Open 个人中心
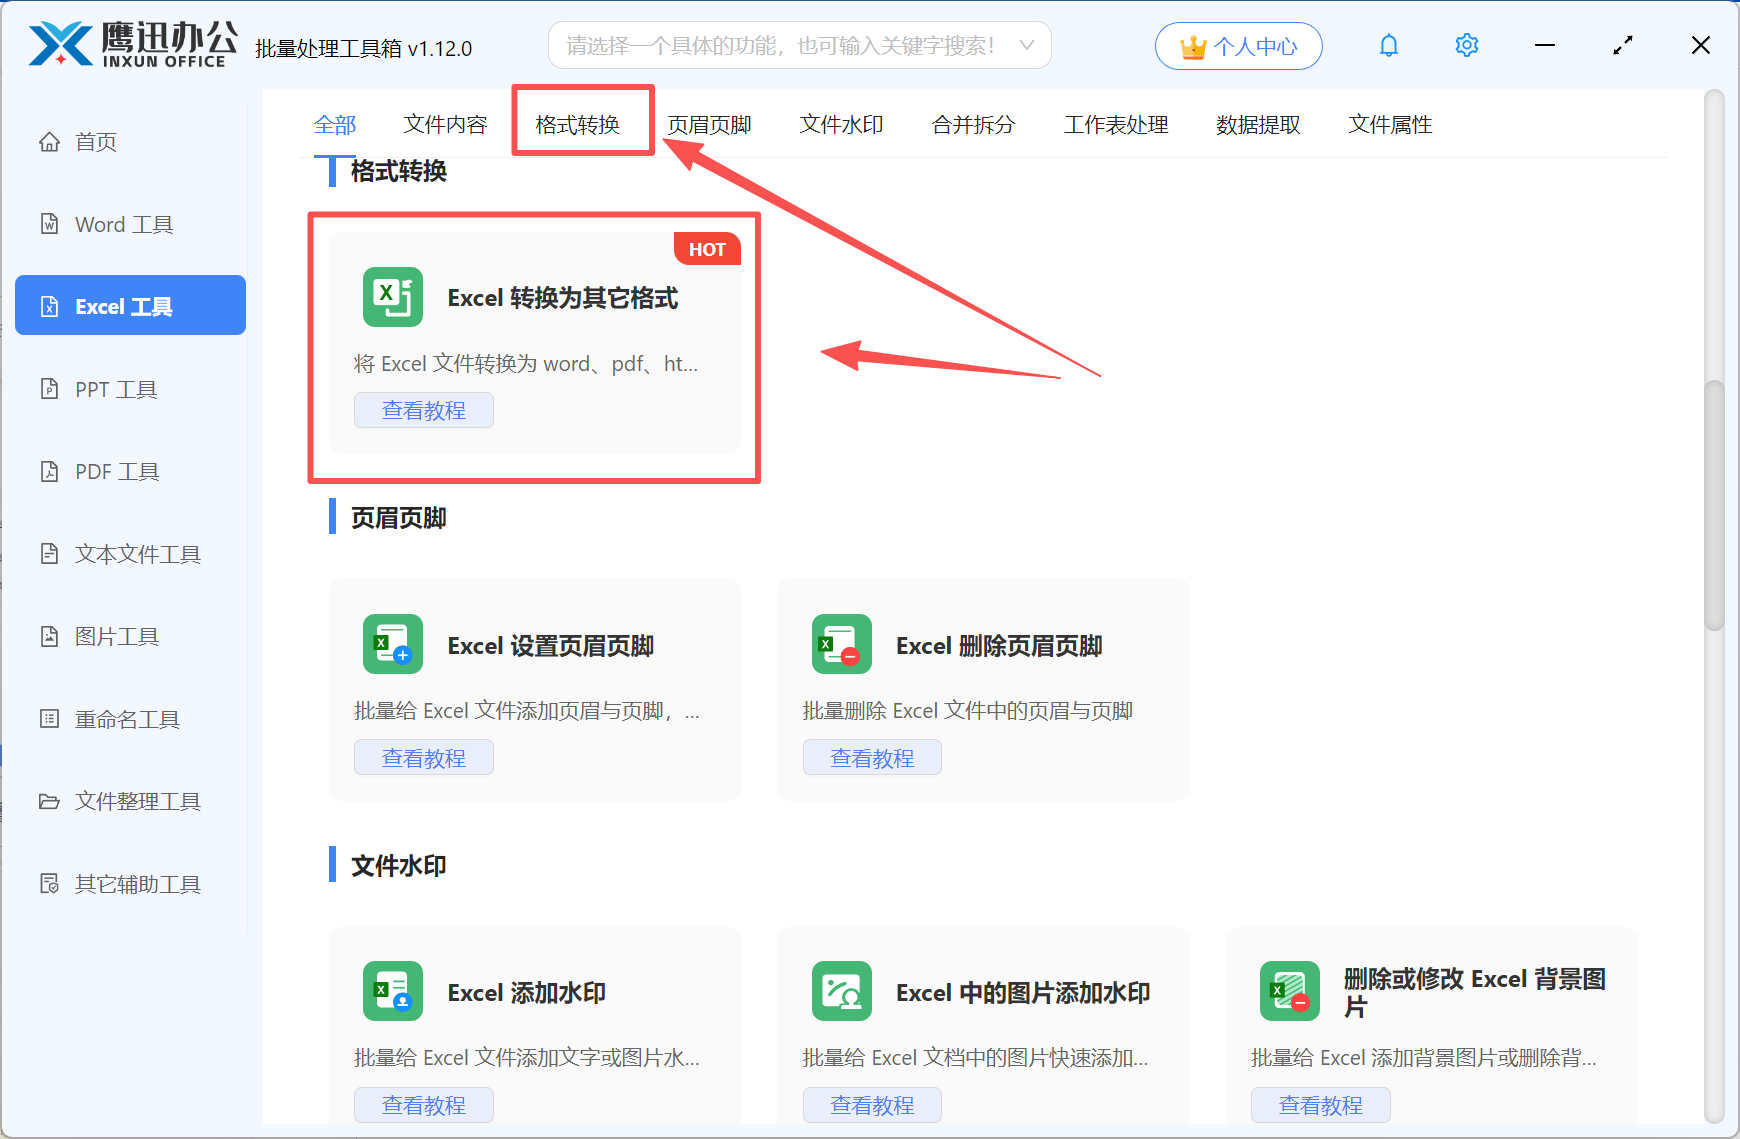The height and width of the screenshot is (1139, 1740). click(x=1238, y=45)
